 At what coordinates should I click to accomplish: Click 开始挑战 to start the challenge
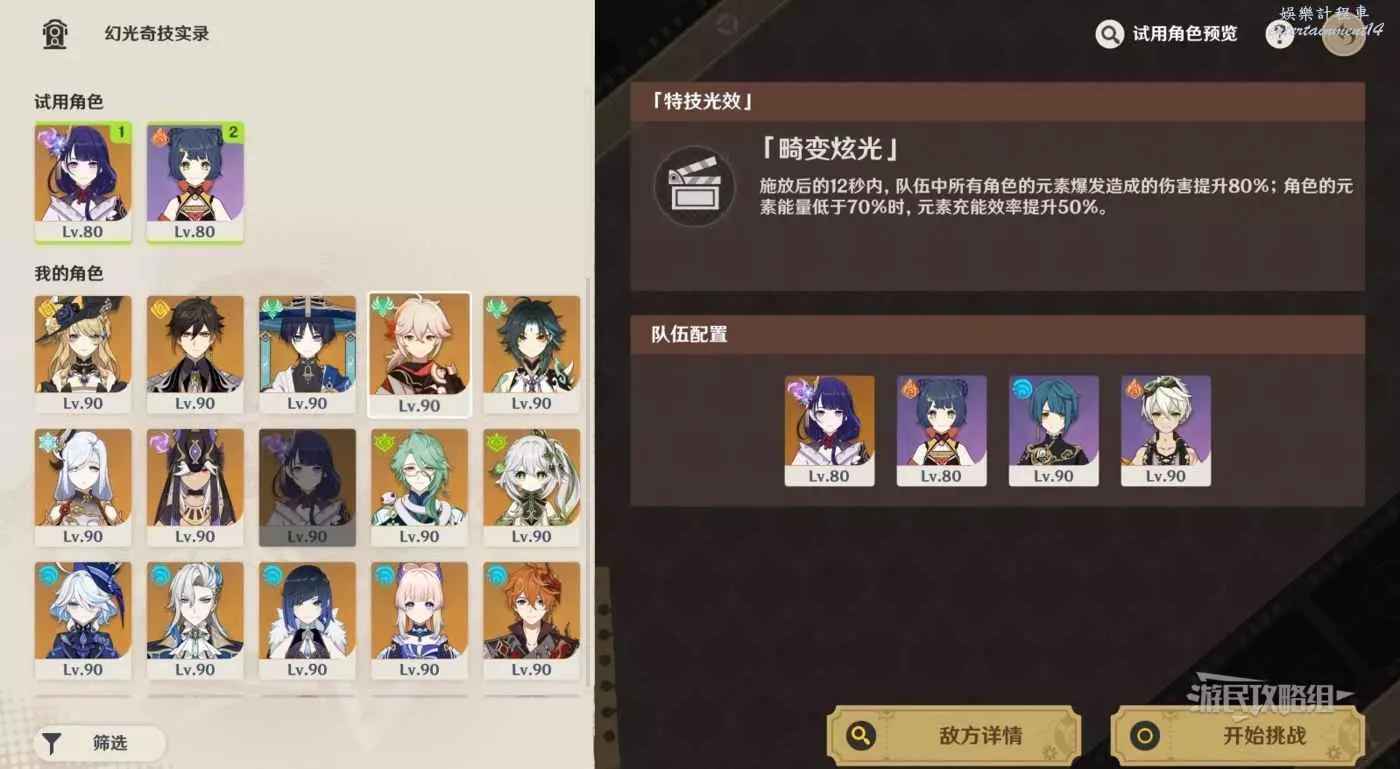click(x=1238, y=737)
